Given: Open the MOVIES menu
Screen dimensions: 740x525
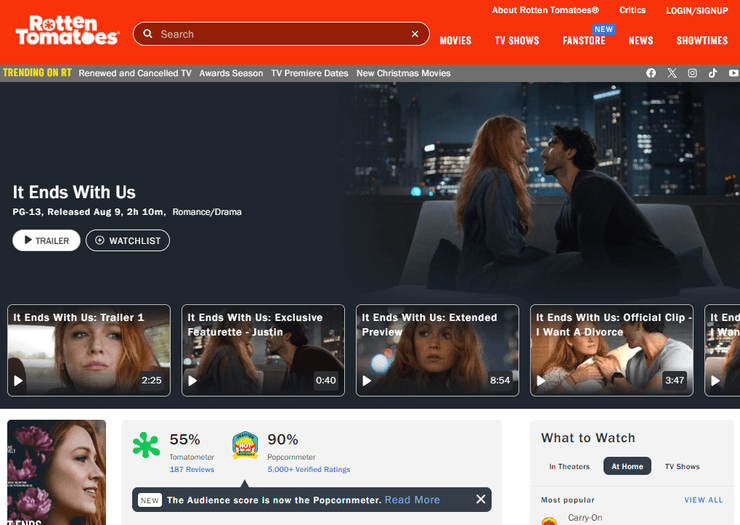Looking at the screenshot, I should [x=455, y=41].
